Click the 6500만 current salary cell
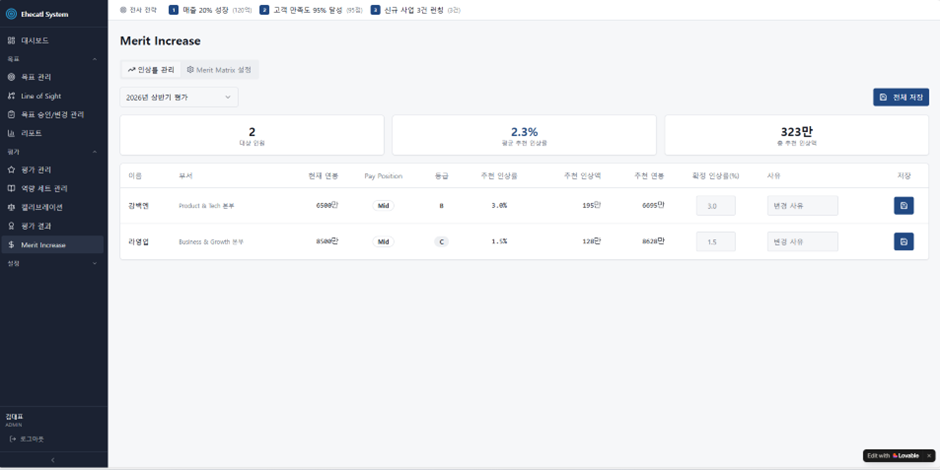The width and height of the screenshot is (940, 470). click(327, 206)
